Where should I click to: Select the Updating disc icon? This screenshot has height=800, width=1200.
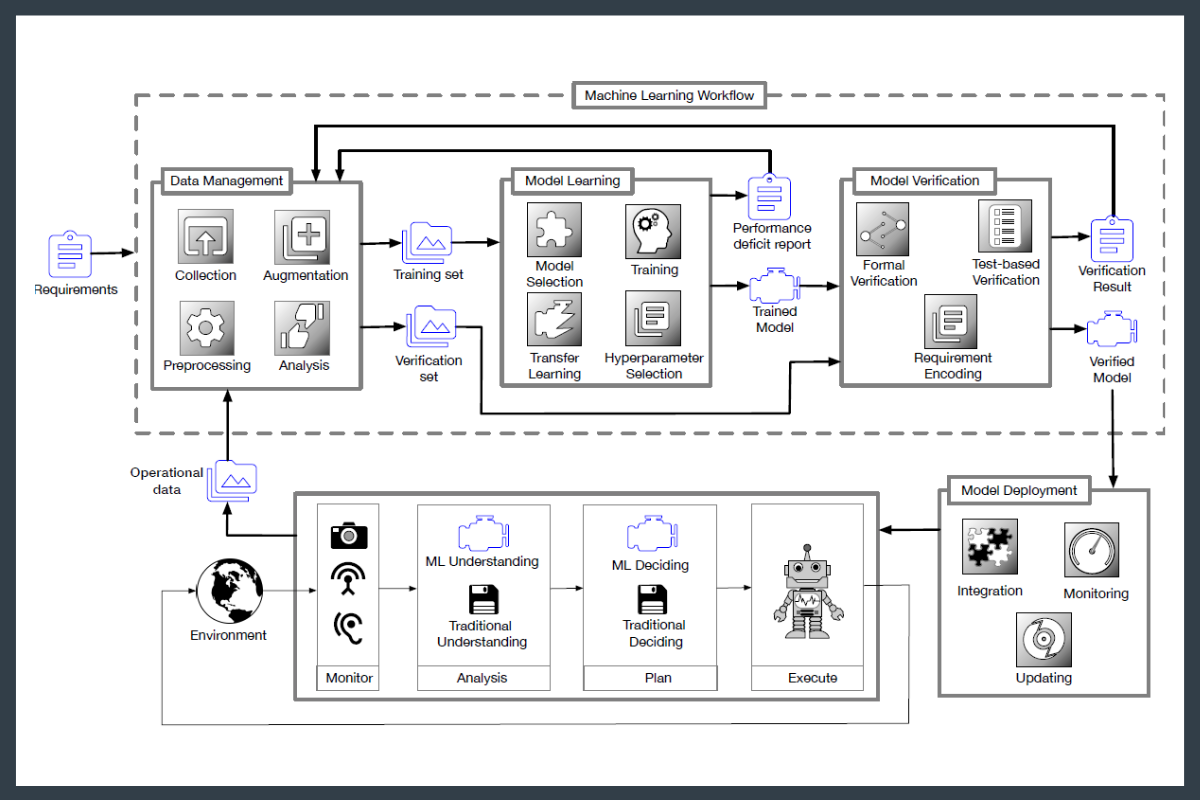tap(1044, 640)
